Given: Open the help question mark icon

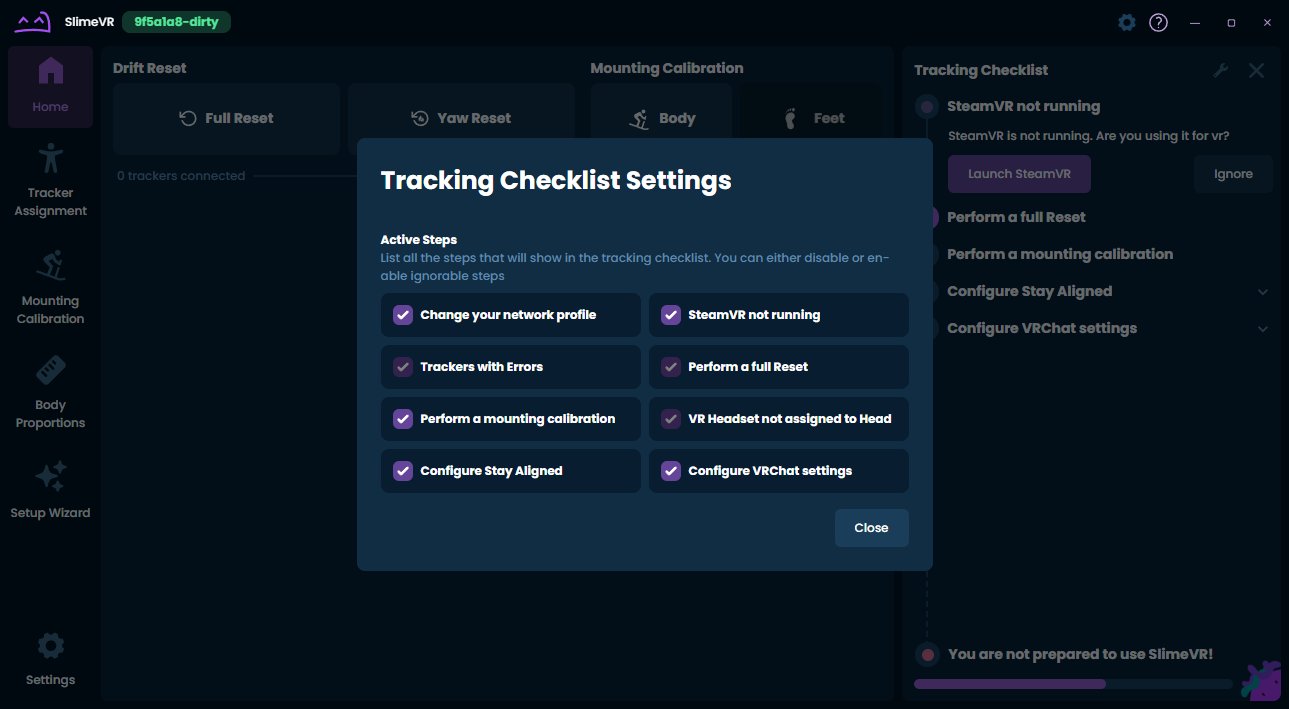Looking at the screenshot, I should [x=1158, y=22].
